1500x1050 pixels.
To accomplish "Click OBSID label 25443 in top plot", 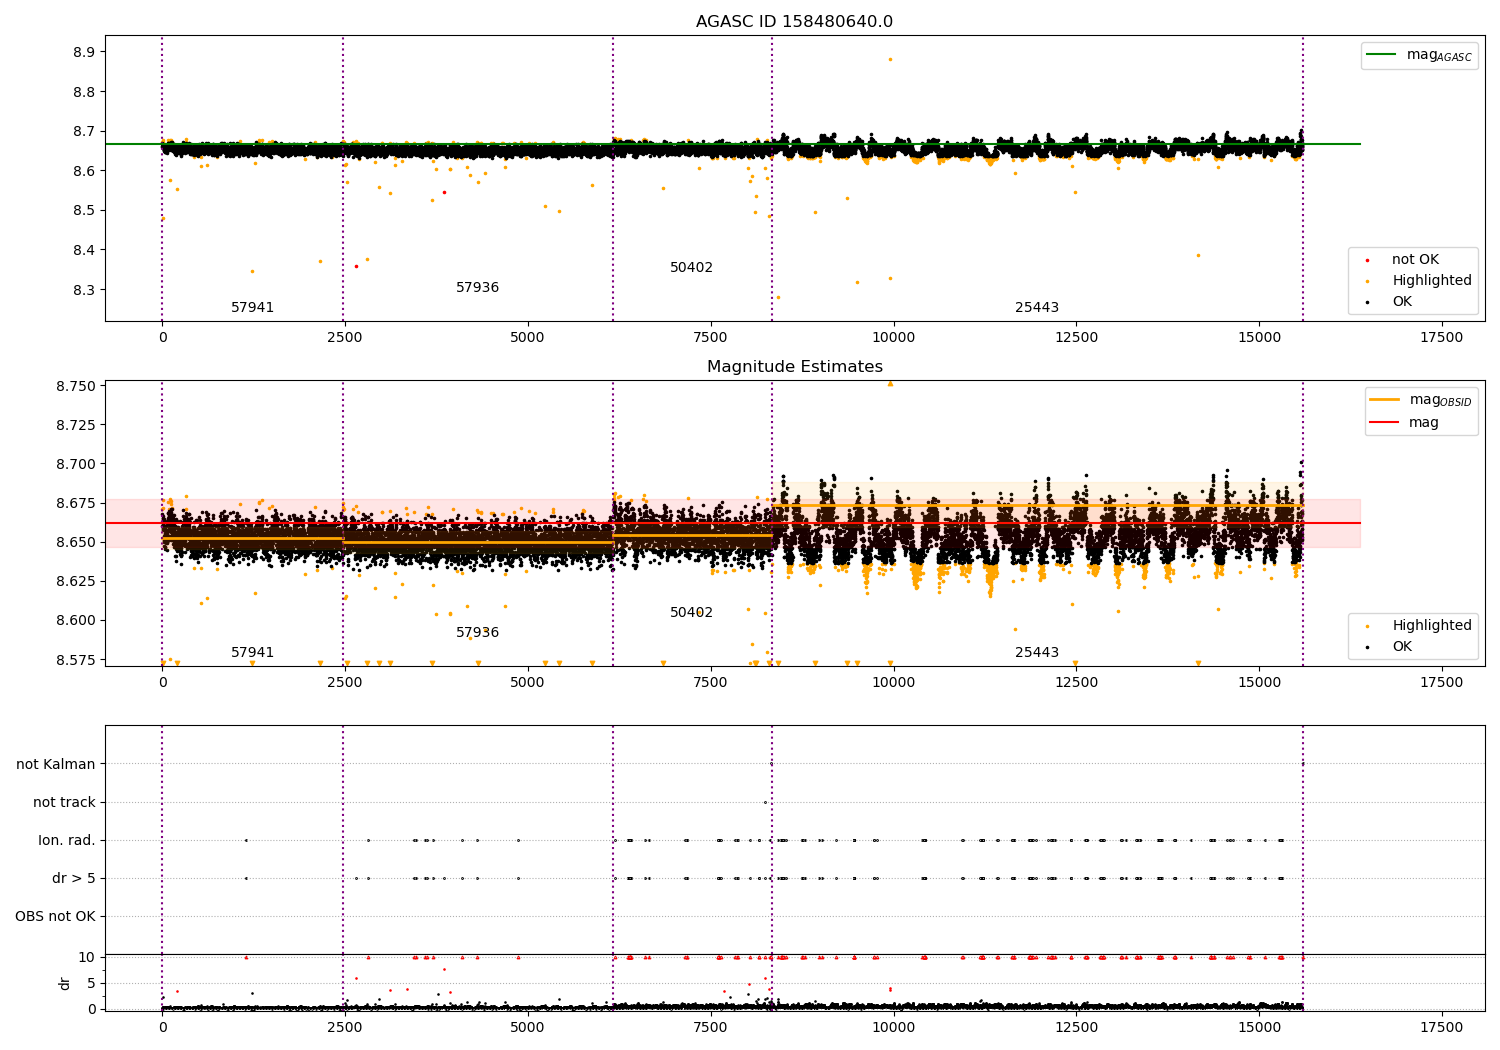I will 1036,308.
